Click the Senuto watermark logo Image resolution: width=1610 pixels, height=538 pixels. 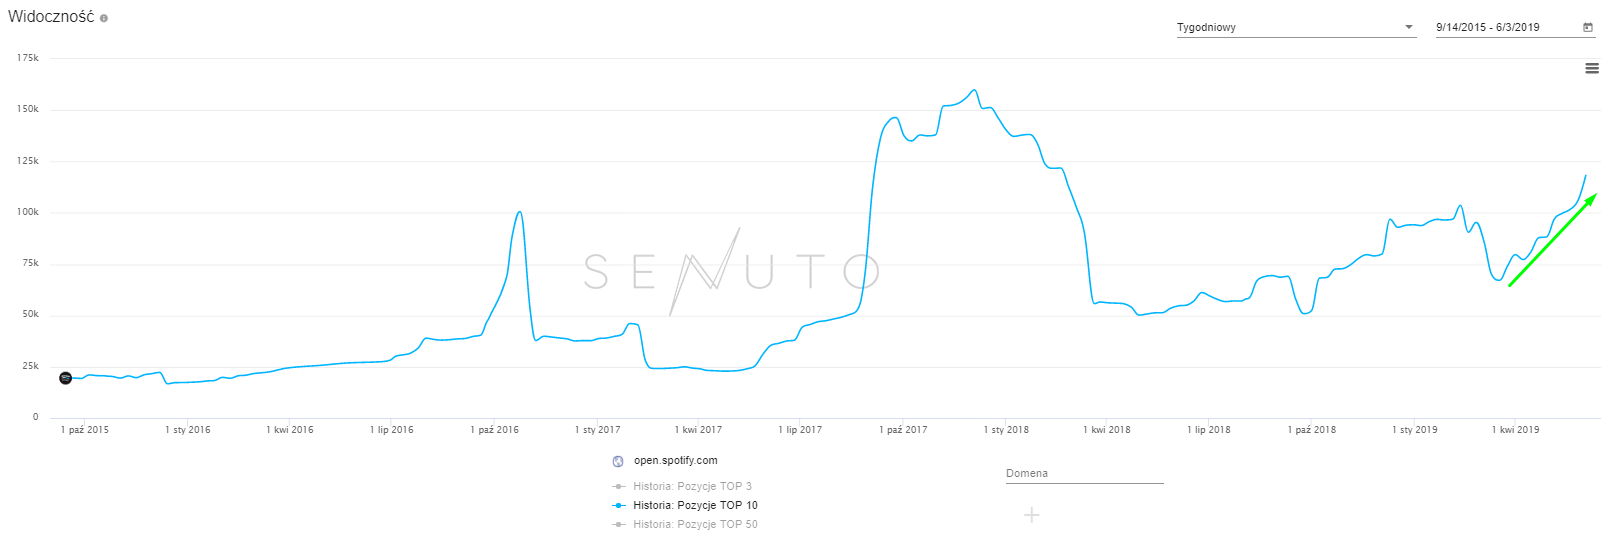point(730,271)
